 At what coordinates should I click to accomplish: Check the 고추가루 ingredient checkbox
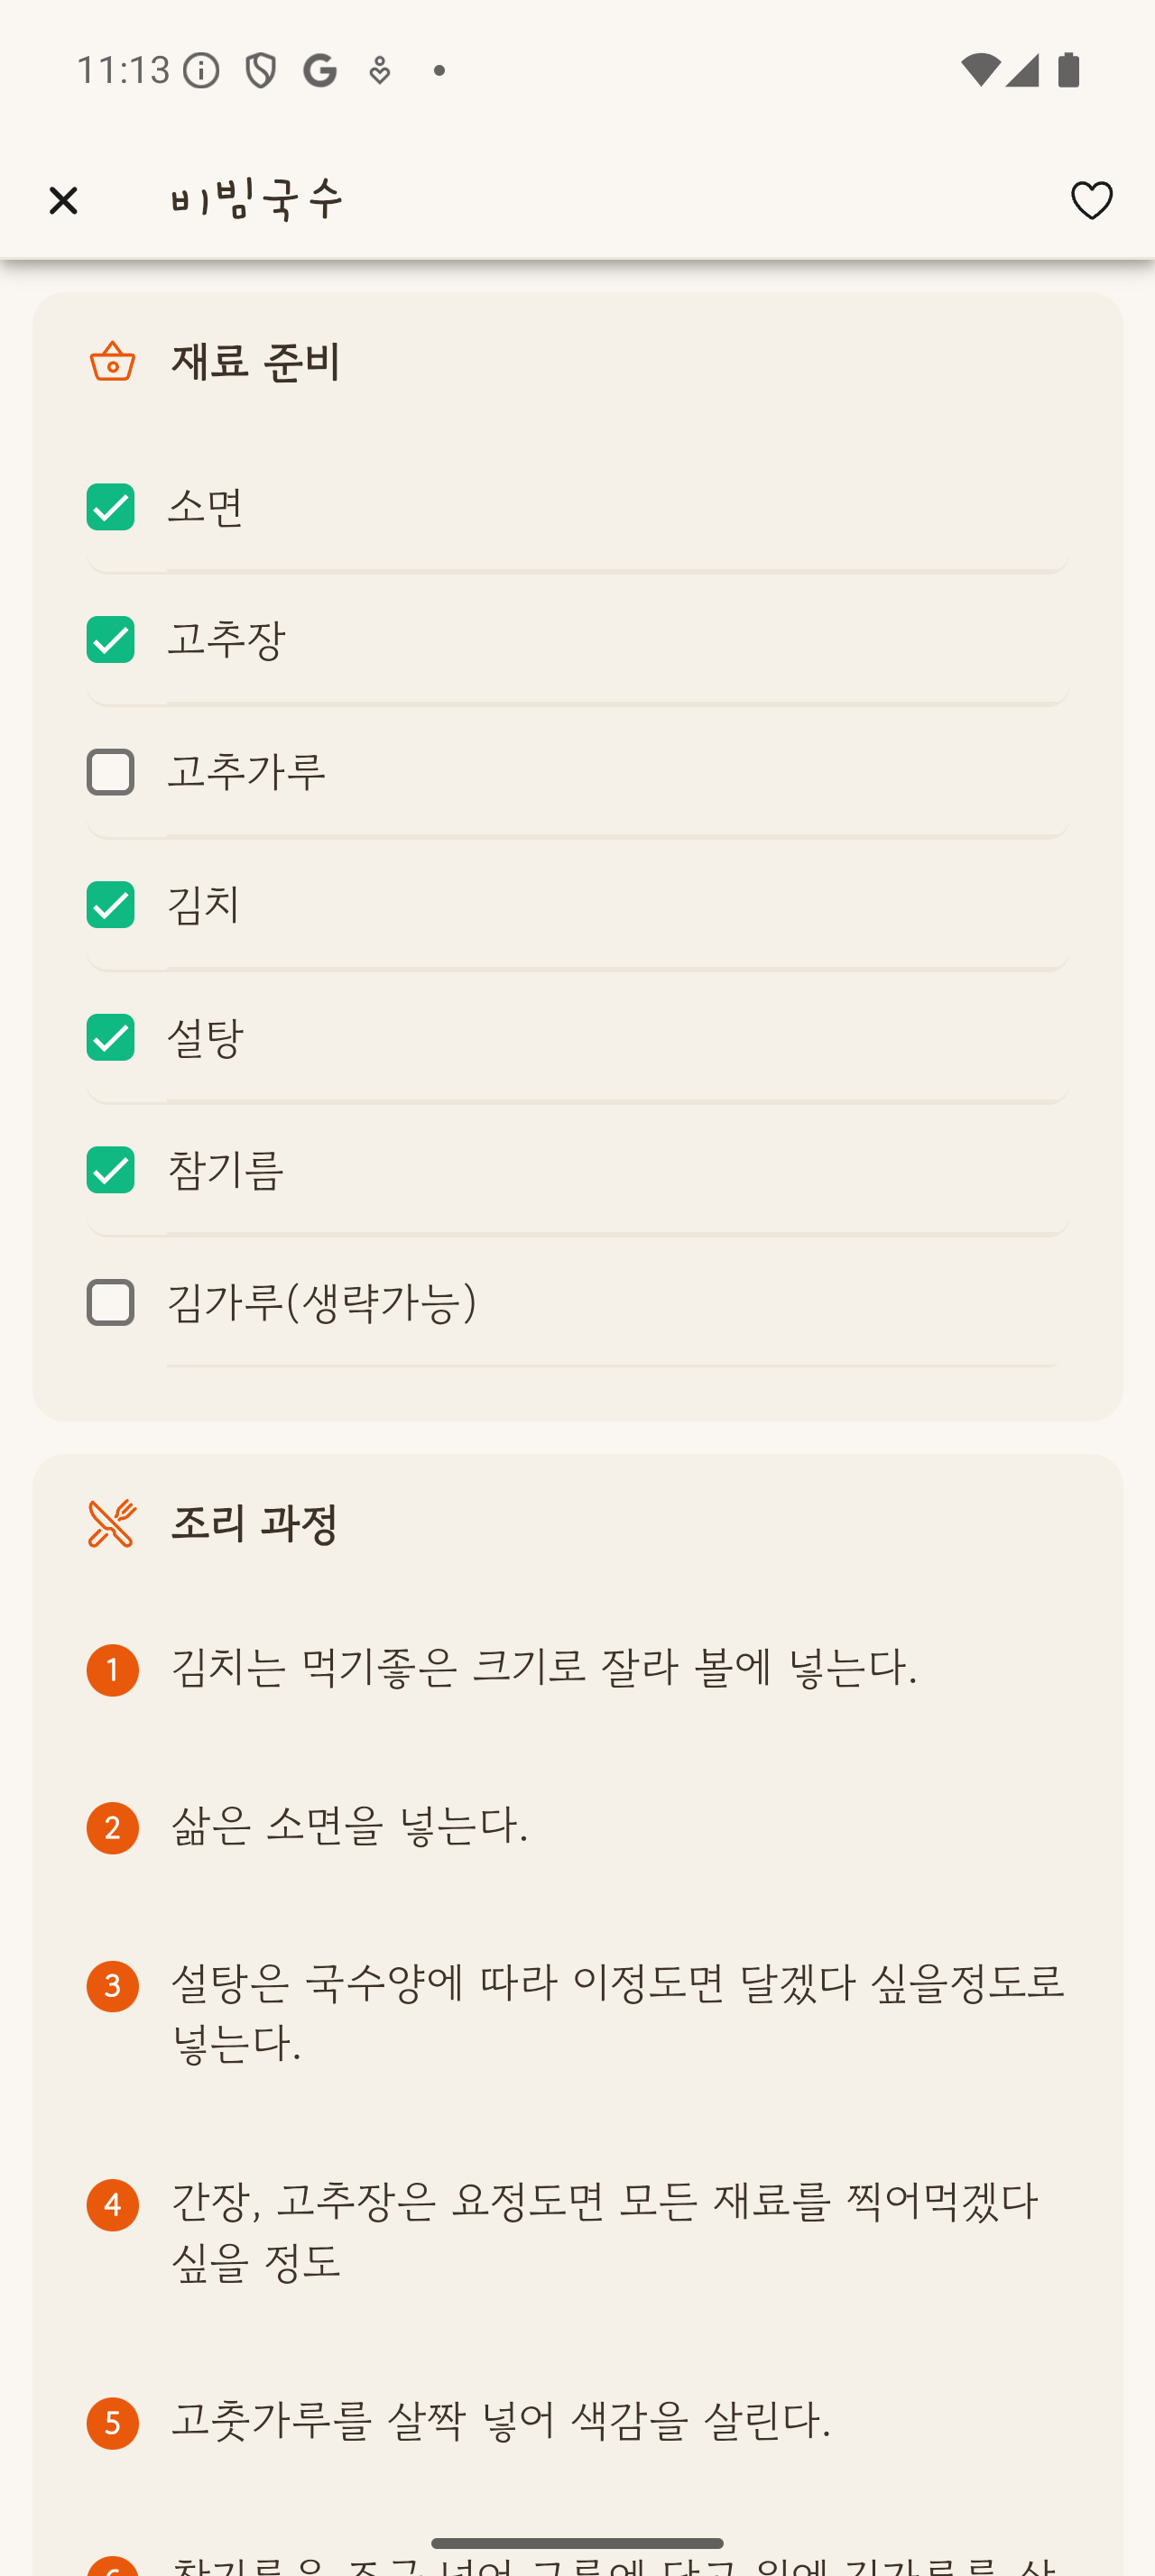[x=110, y=772]
